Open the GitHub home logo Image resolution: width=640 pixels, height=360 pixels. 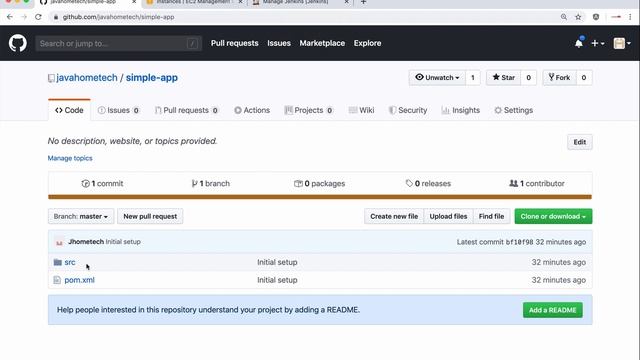click(x=18, y=43)
